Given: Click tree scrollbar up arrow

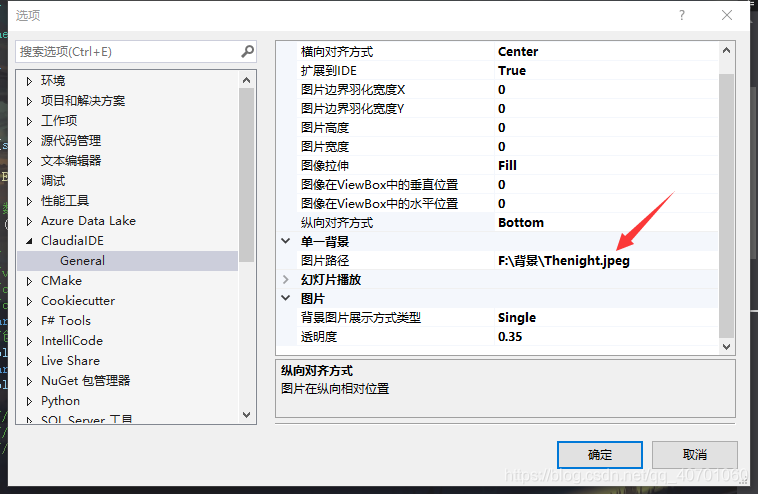Looking at the screenshot, I should (x=247, y=80).
